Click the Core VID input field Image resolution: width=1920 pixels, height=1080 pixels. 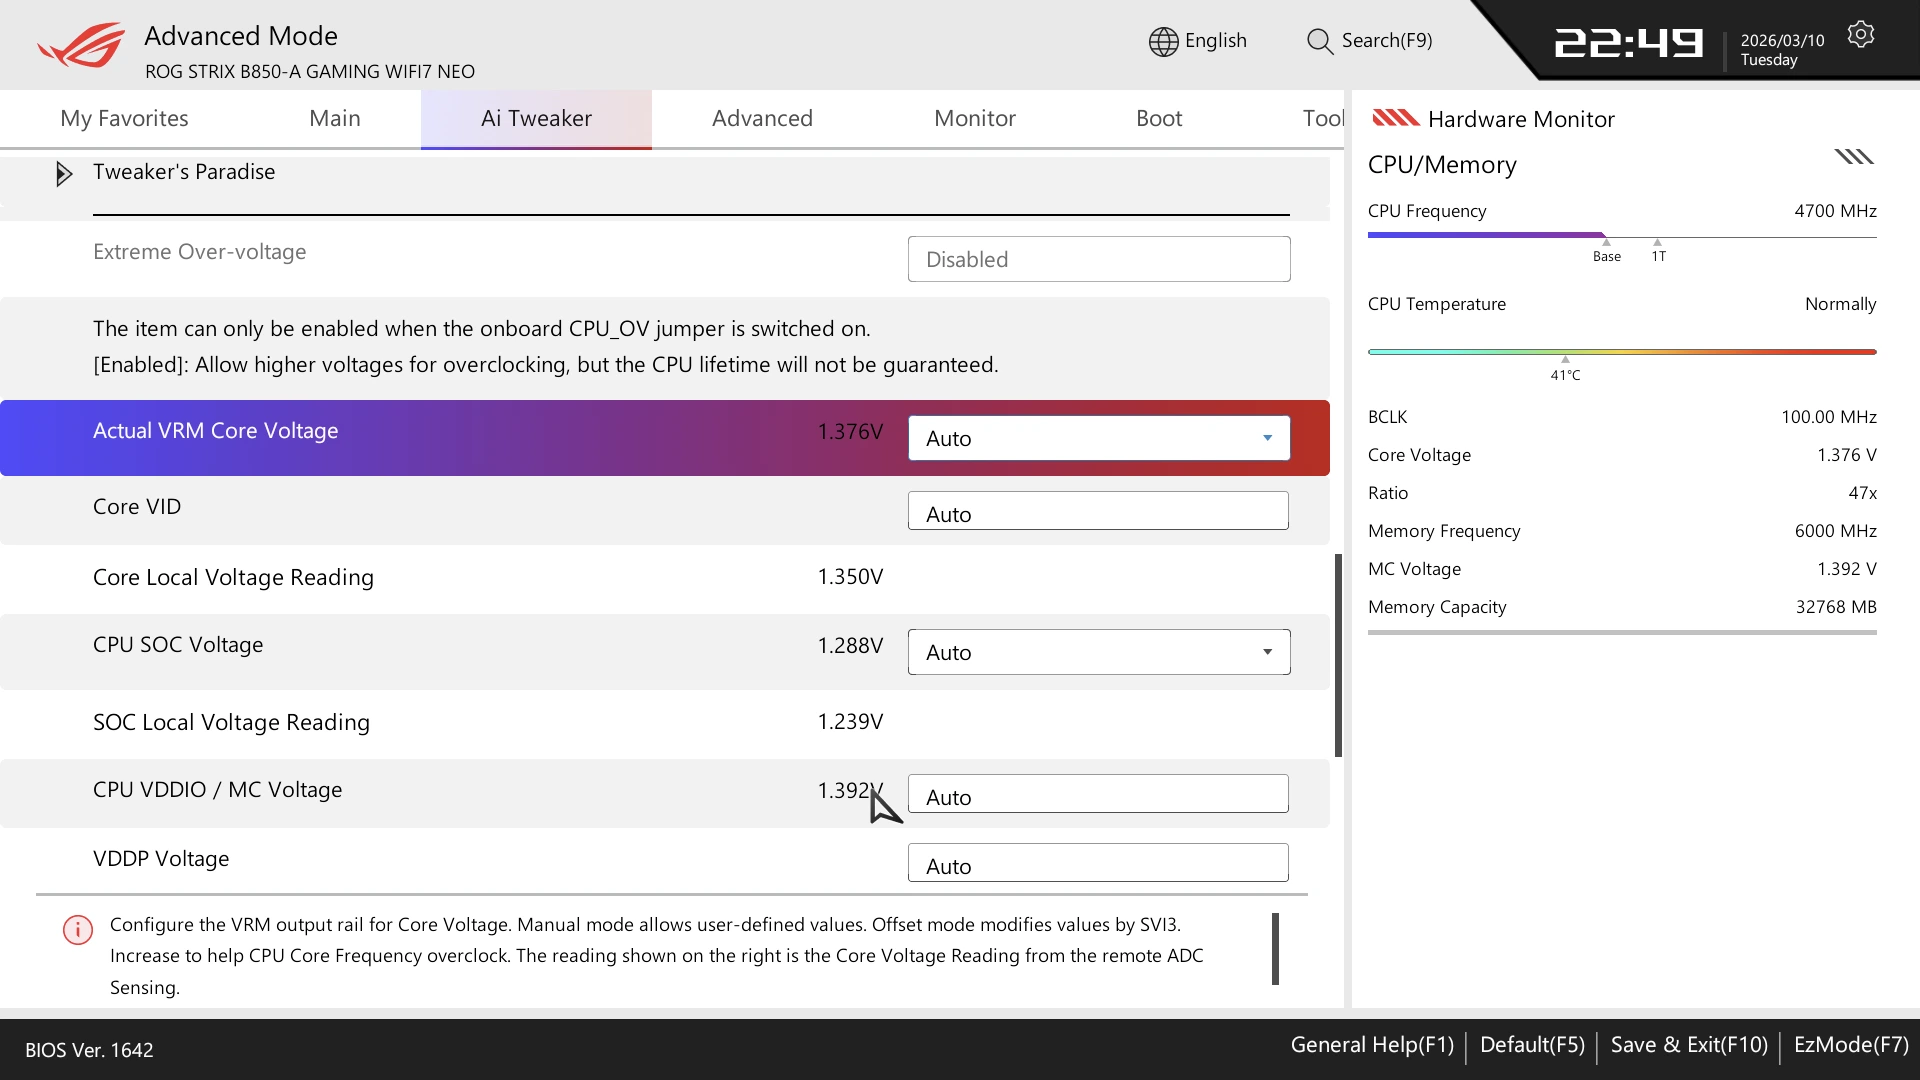(1098, 511)
